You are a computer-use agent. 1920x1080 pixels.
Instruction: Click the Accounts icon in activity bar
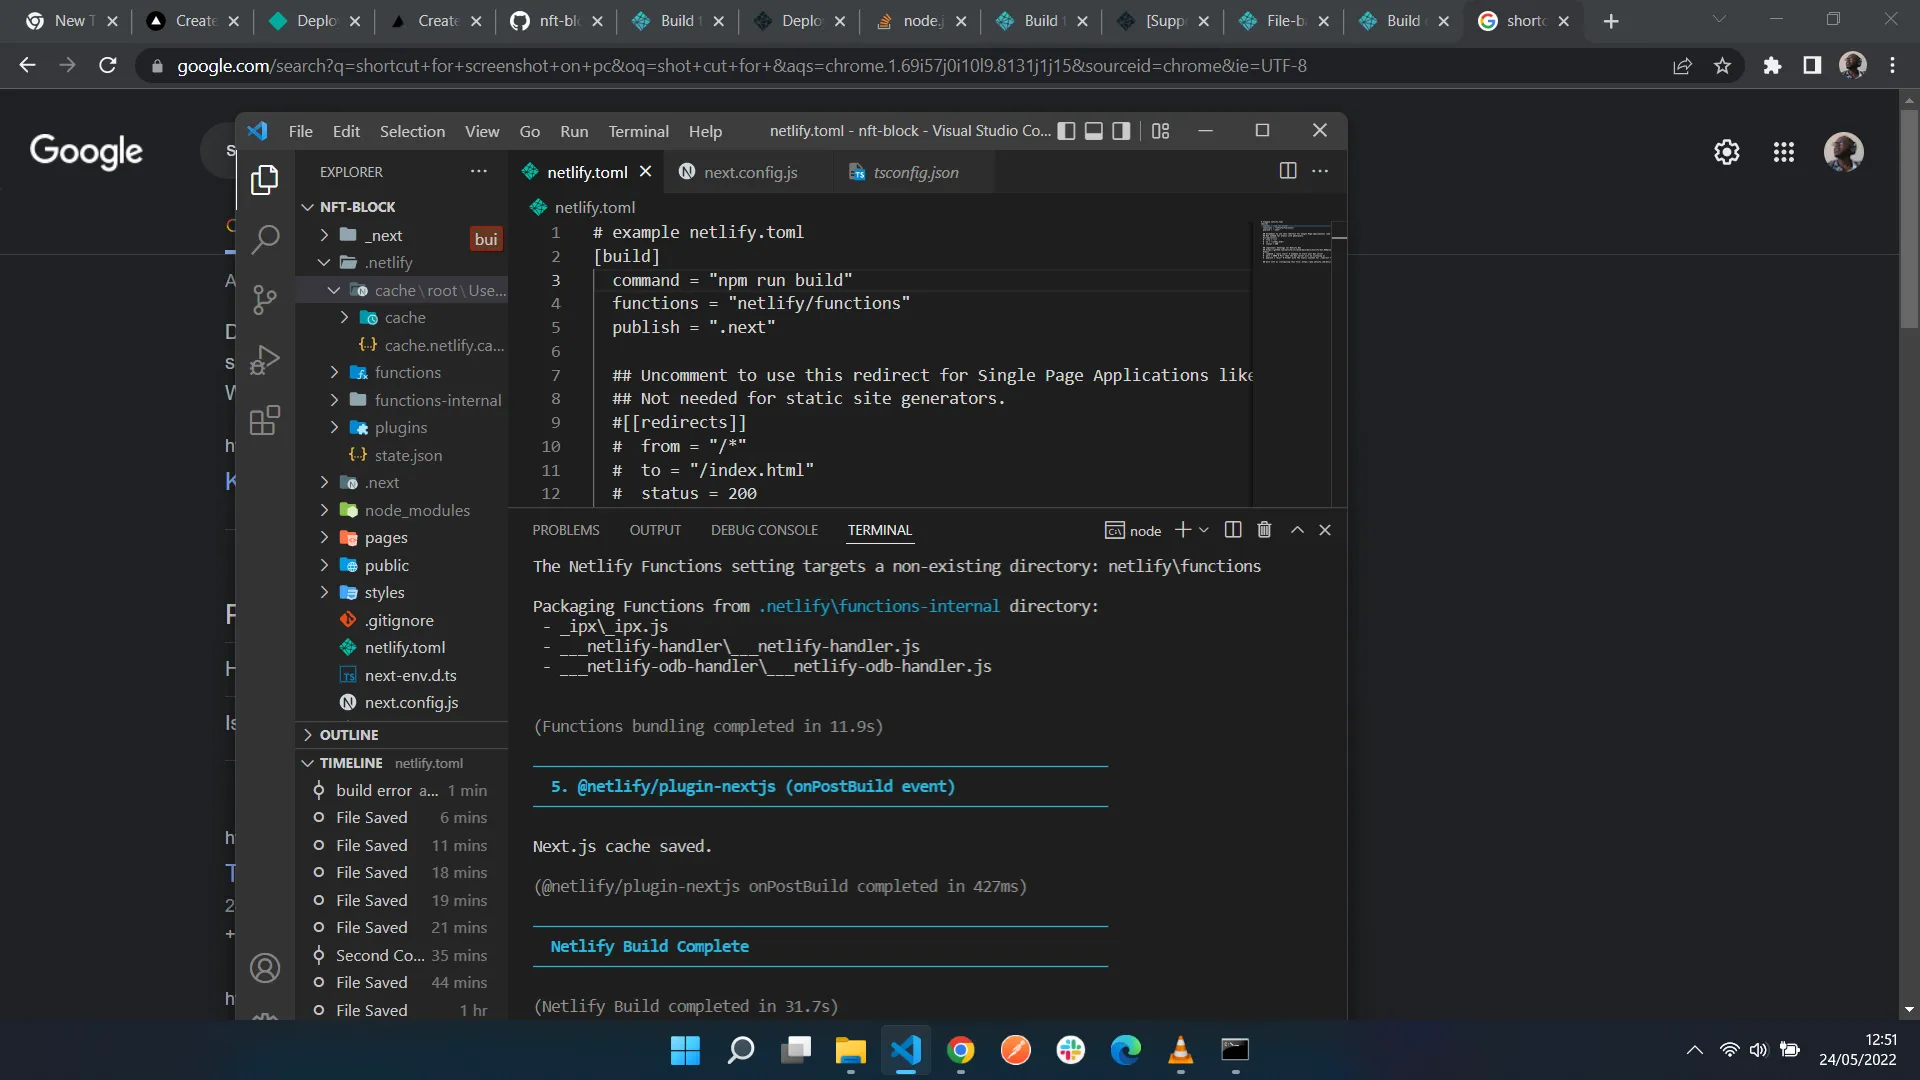265,968
